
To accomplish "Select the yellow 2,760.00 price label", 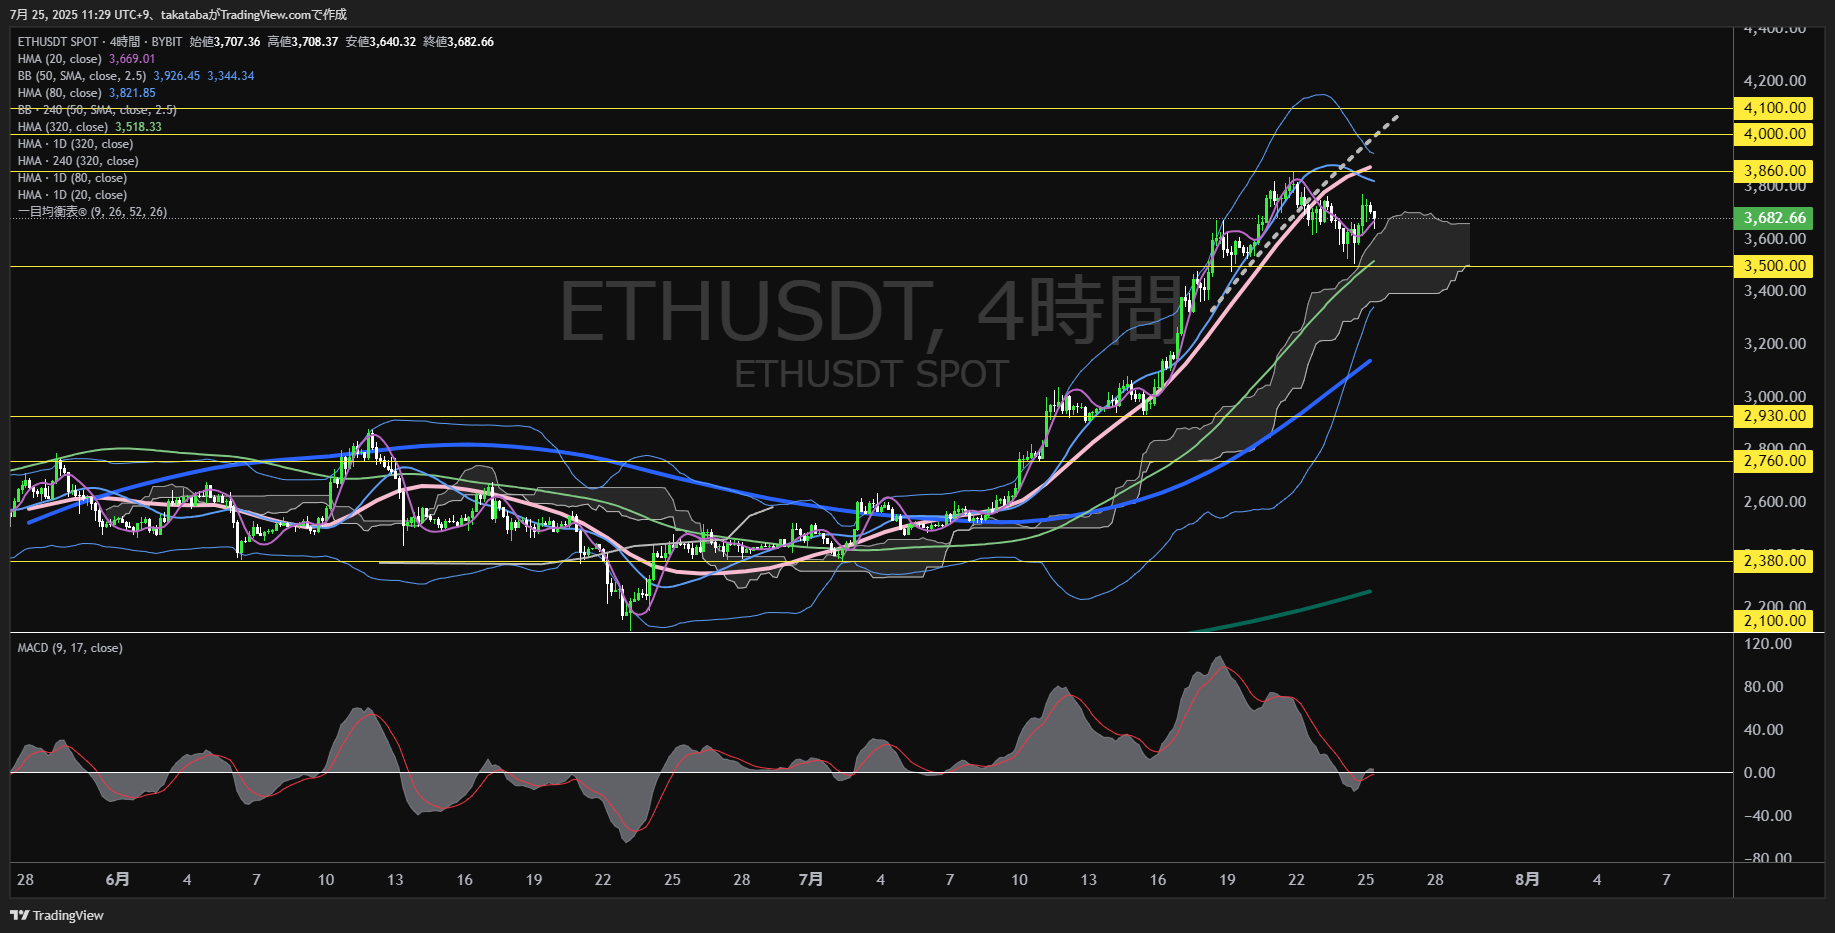I will (x=1775, y=461).
